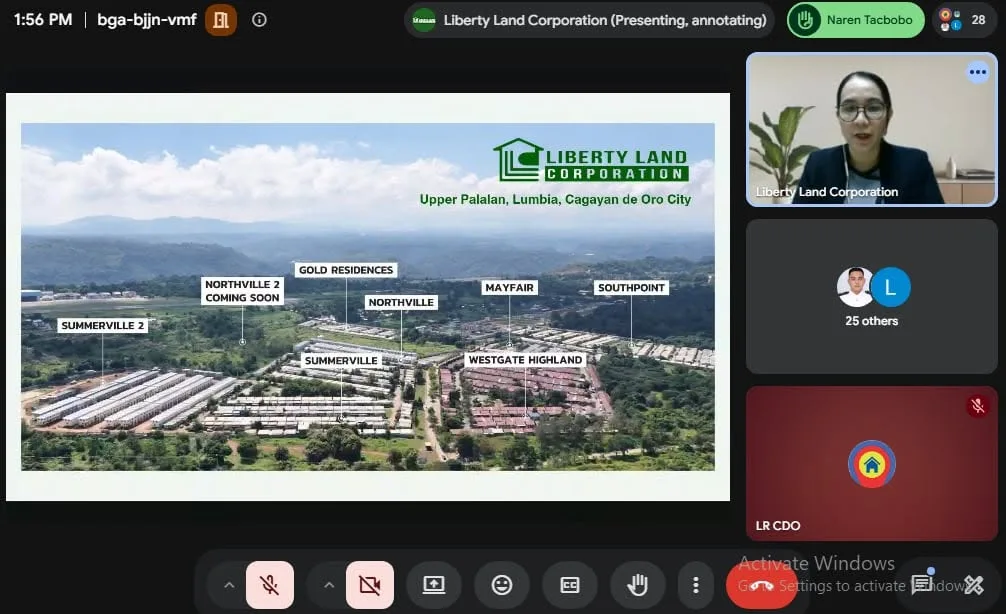Click the L avatar in others tile

(891, 287)
